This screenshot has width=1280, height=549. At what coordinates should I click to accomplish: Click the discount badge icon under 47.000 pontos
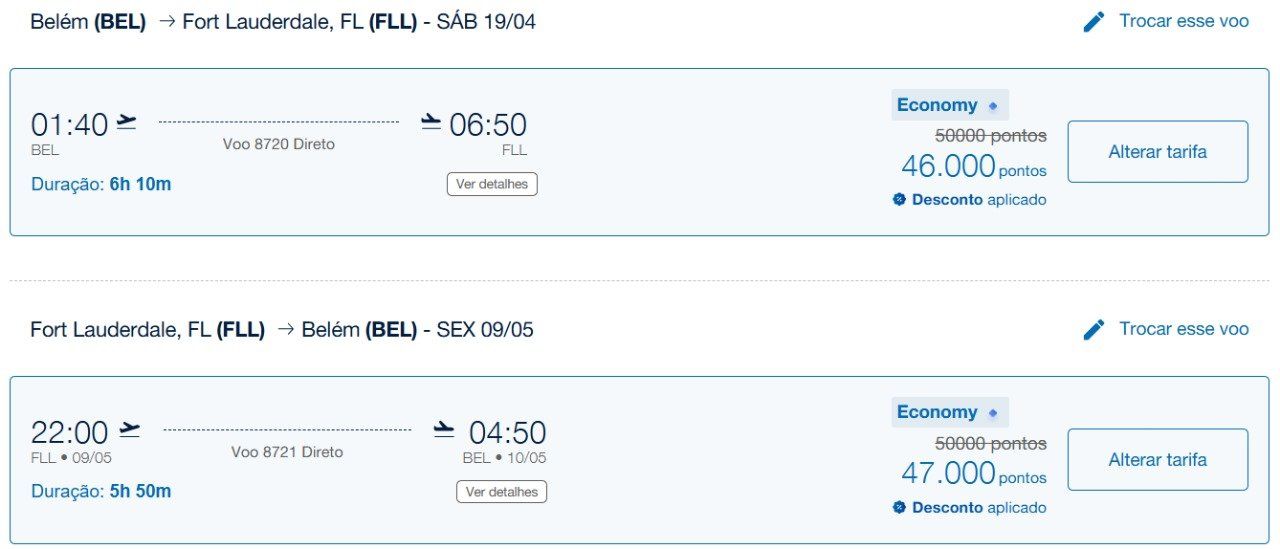(x=899, y=508)
